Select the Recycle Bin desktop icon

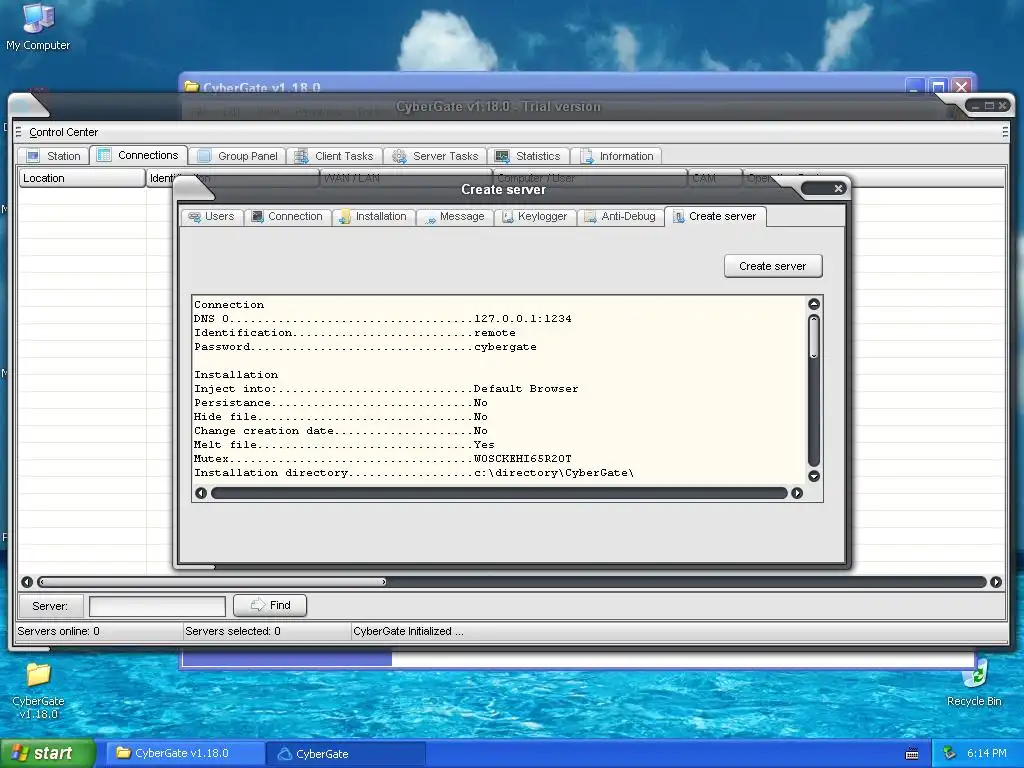974,683
